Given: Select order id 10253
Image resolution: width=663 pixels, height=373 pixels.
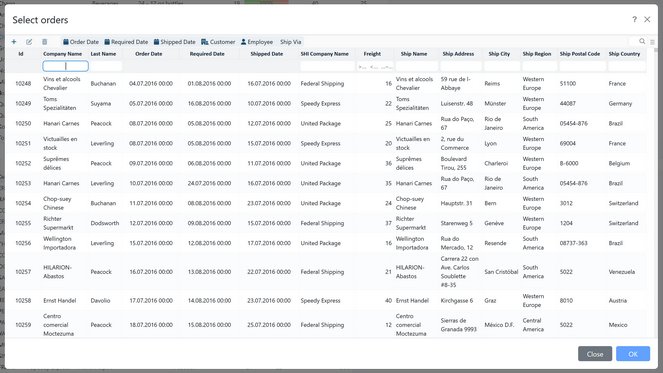Looking at the screenshot, I should click(23, 183).
